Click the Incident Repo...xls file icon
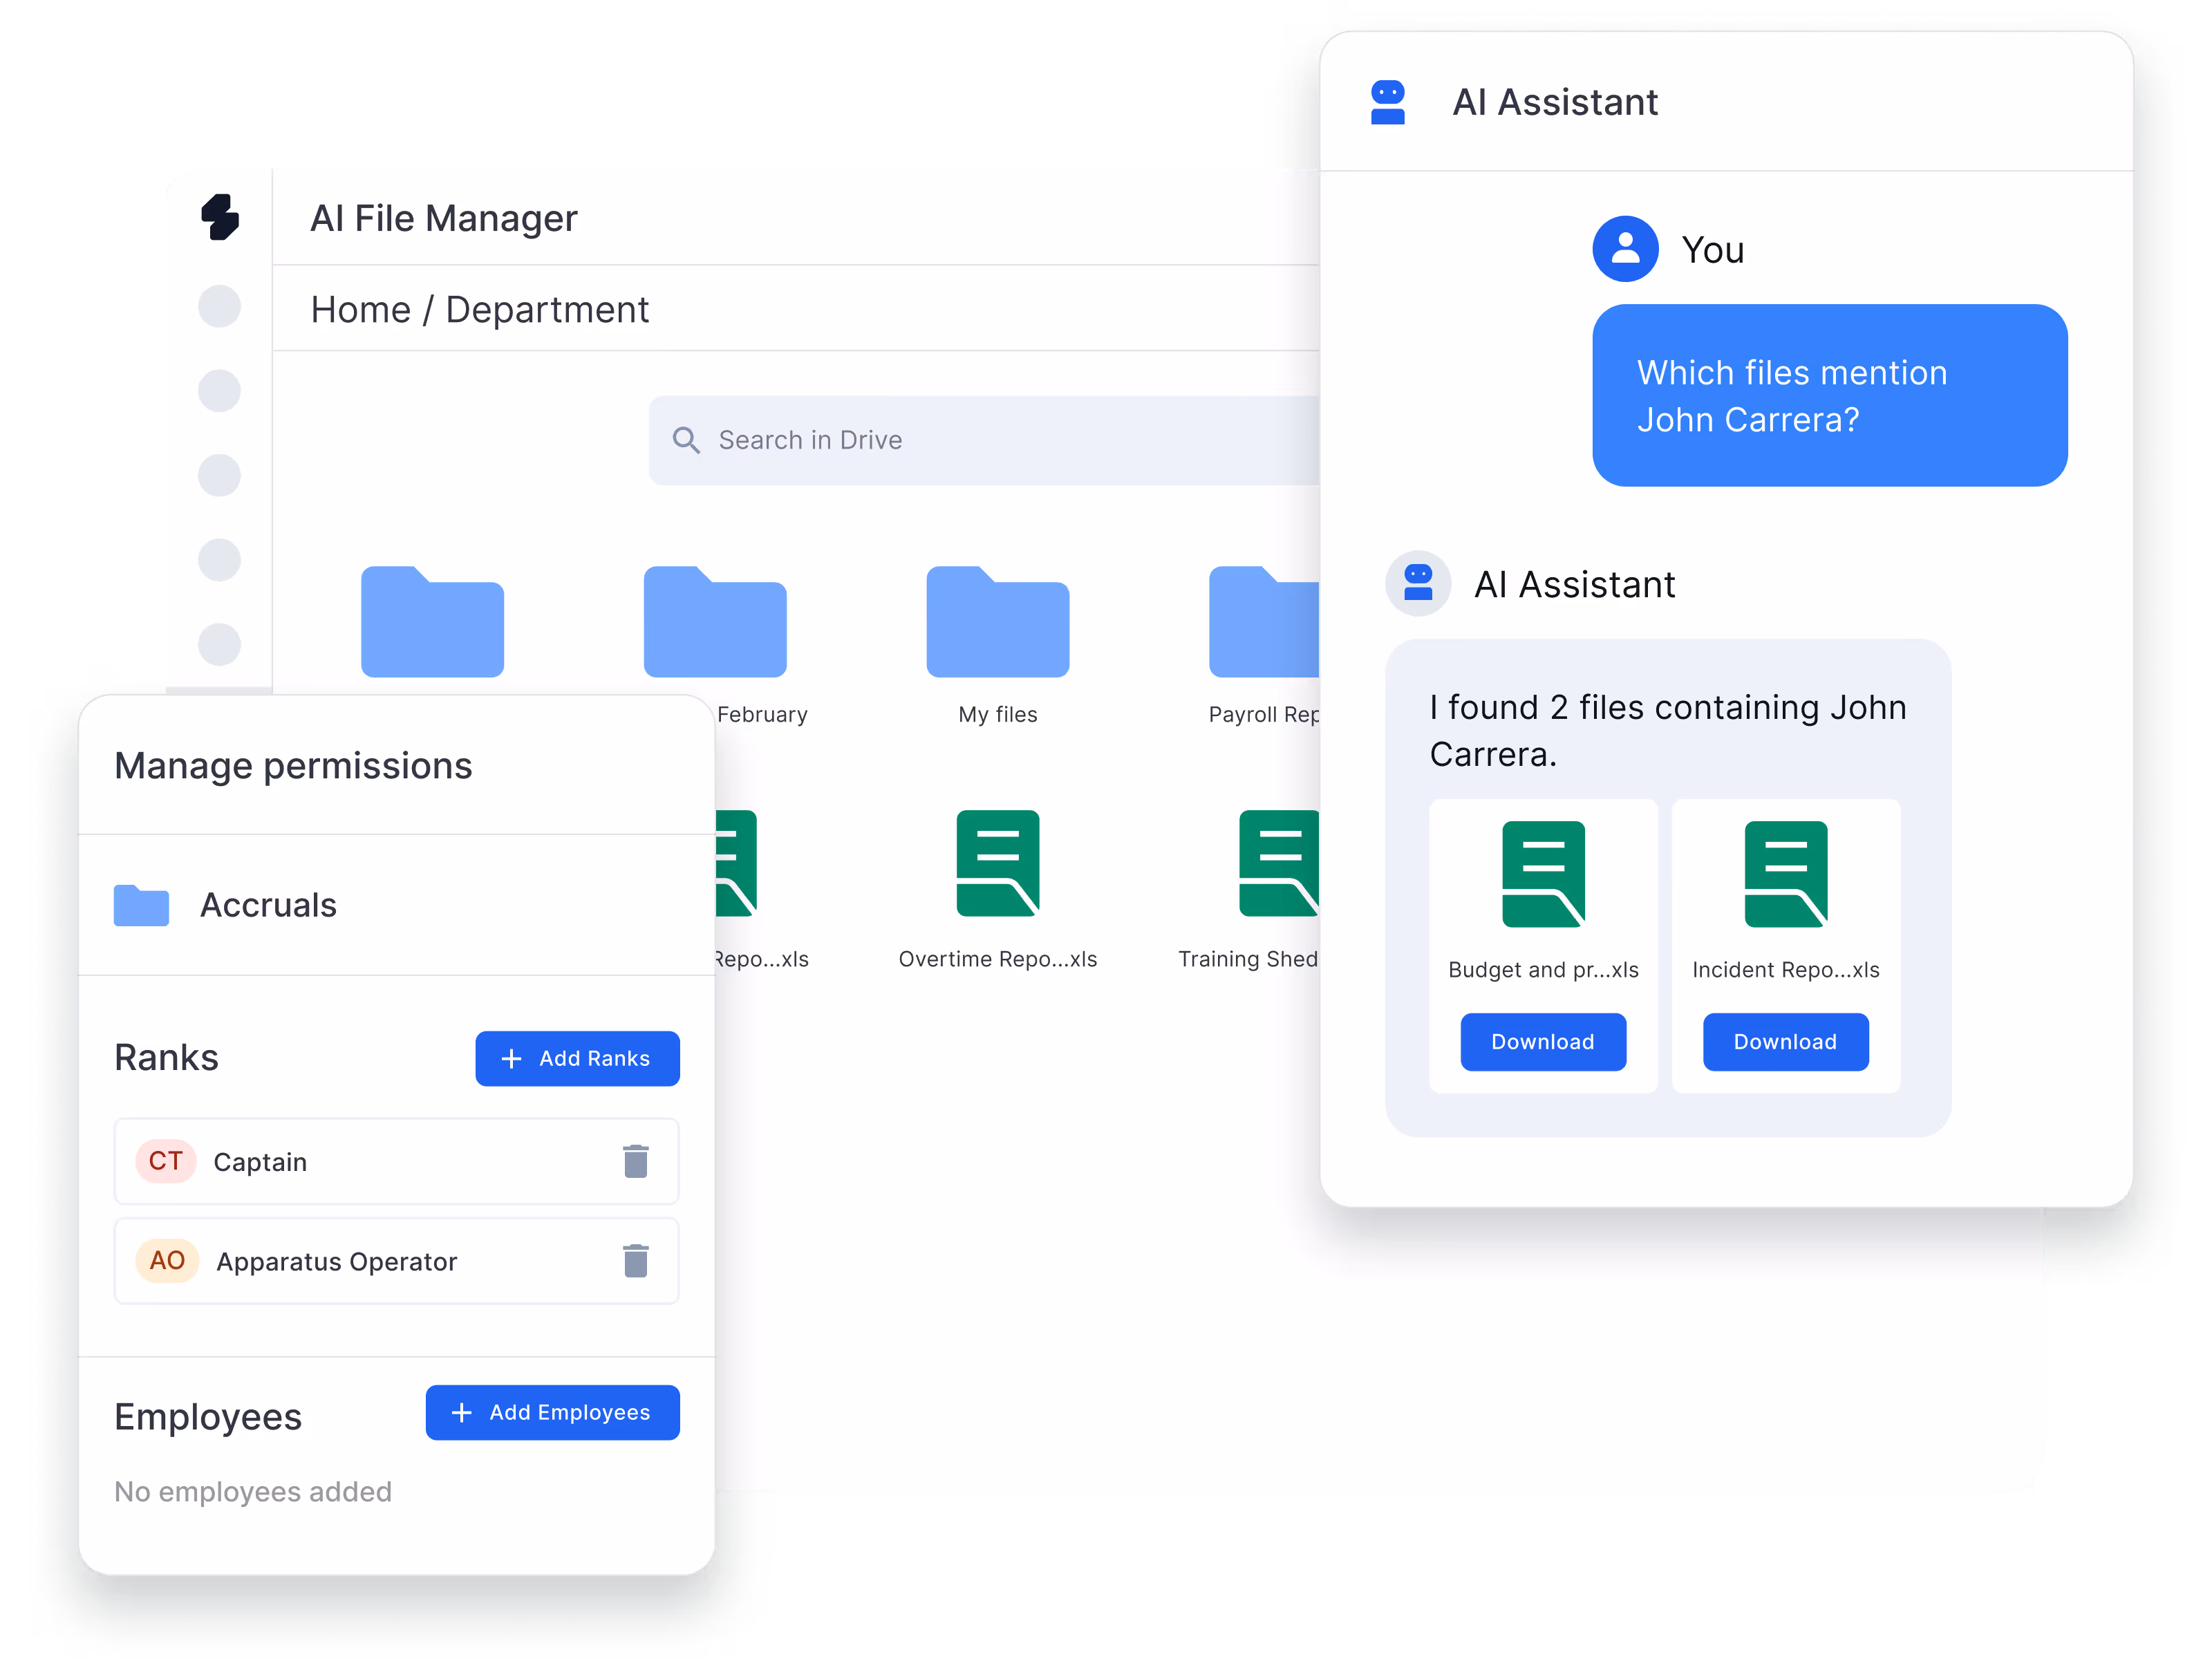Viewport: 2212px width, 1659px height. tap(1786, 874)
